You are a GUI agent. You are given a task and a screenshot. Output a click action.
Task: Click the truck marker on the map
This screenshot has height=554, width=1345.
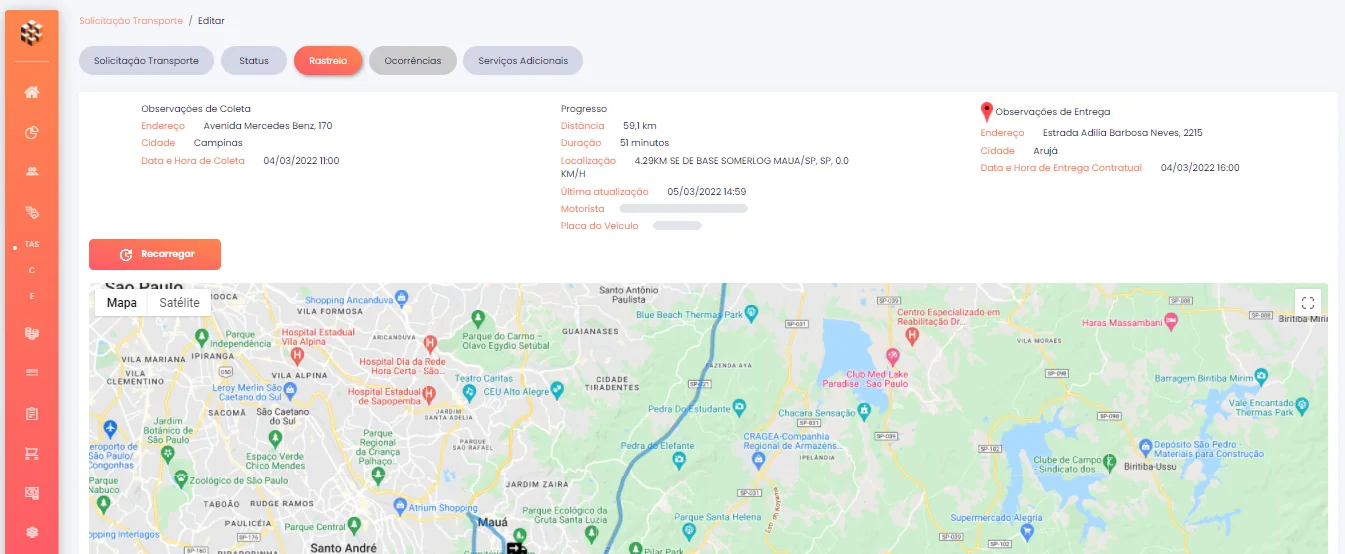pos(516,547)
